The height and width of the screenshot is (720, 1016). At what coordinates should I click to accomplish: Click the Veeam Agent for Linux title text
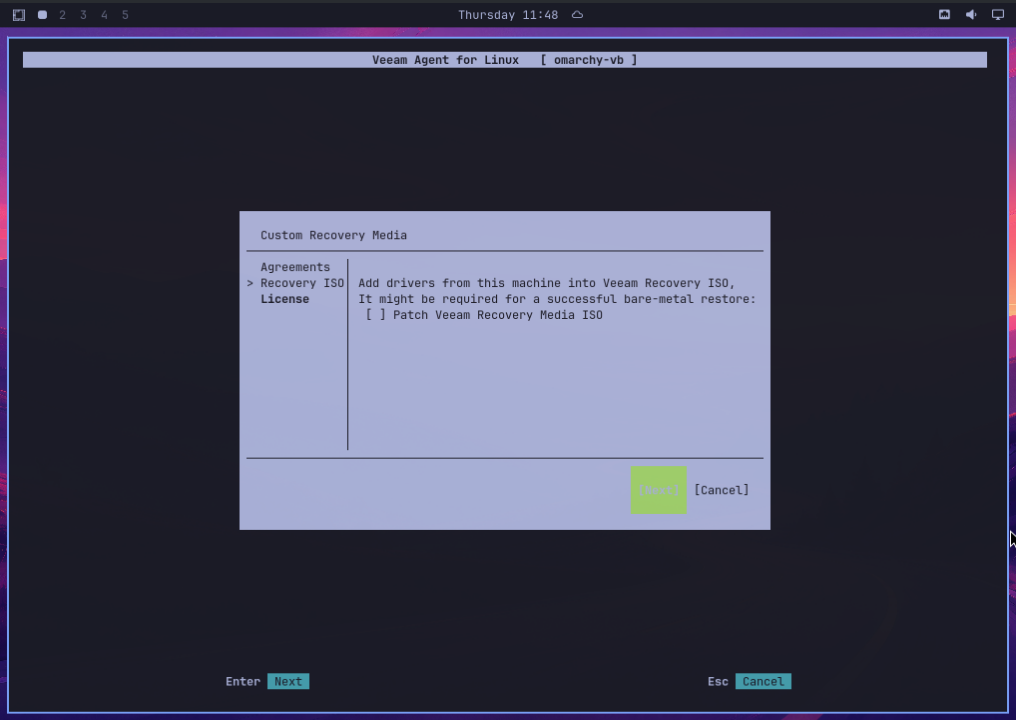[x=445, y=60]
